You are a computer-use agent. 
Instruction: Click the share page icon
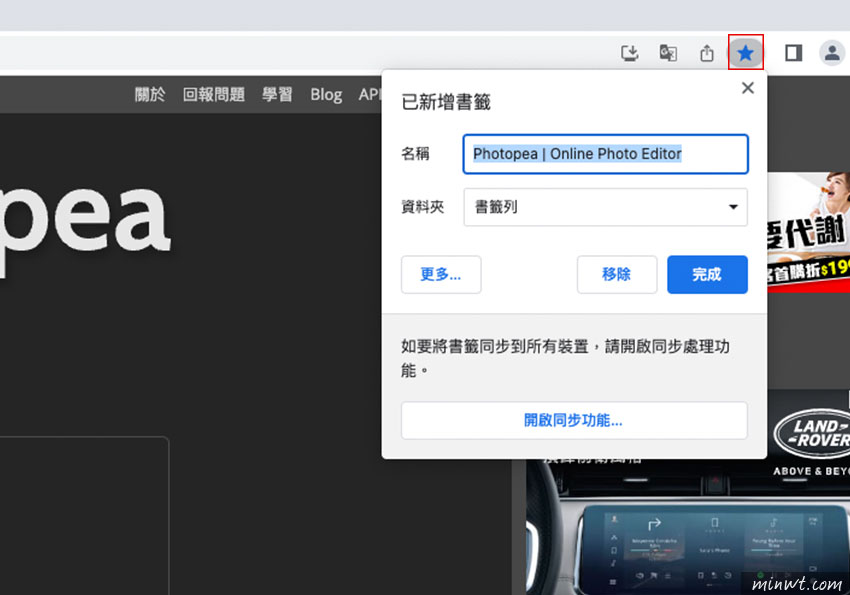pos(706,53)
